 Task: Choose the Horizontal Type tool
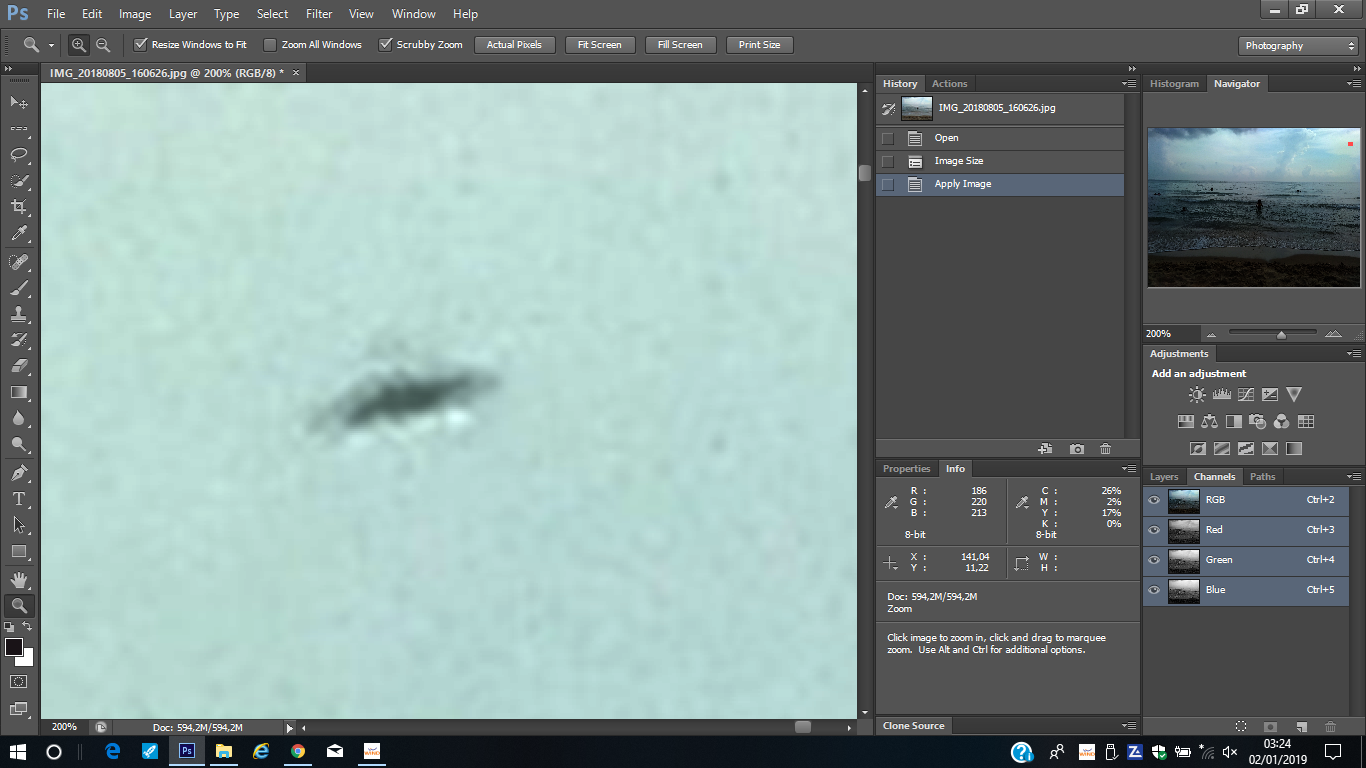19,499
